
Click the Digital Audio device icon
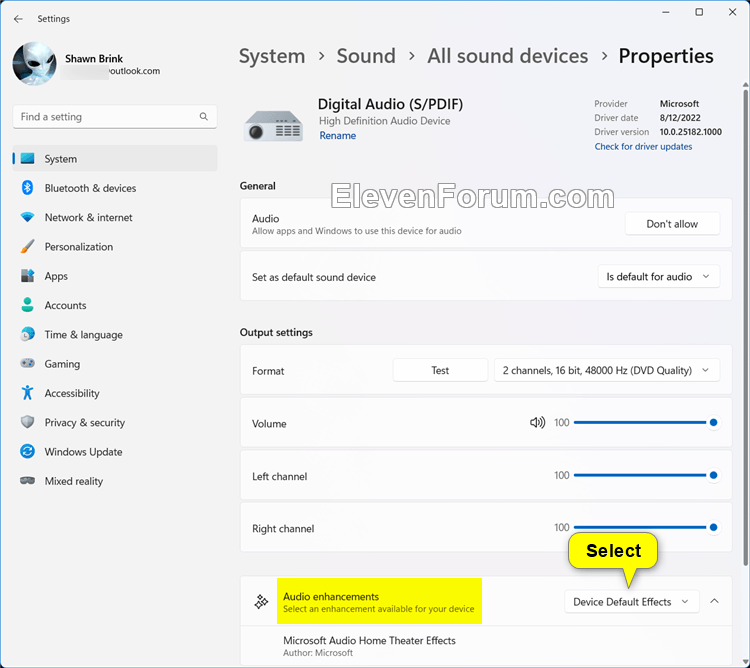pyautogui.click(x=273, y=125)
